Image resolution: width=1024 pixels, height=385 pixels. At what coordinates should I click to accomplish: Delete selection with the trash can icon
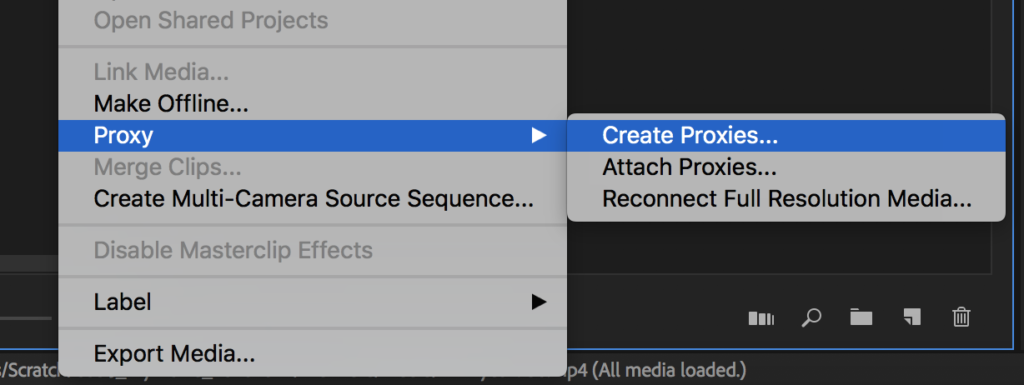pyautogui.click(x=961, y=317)
